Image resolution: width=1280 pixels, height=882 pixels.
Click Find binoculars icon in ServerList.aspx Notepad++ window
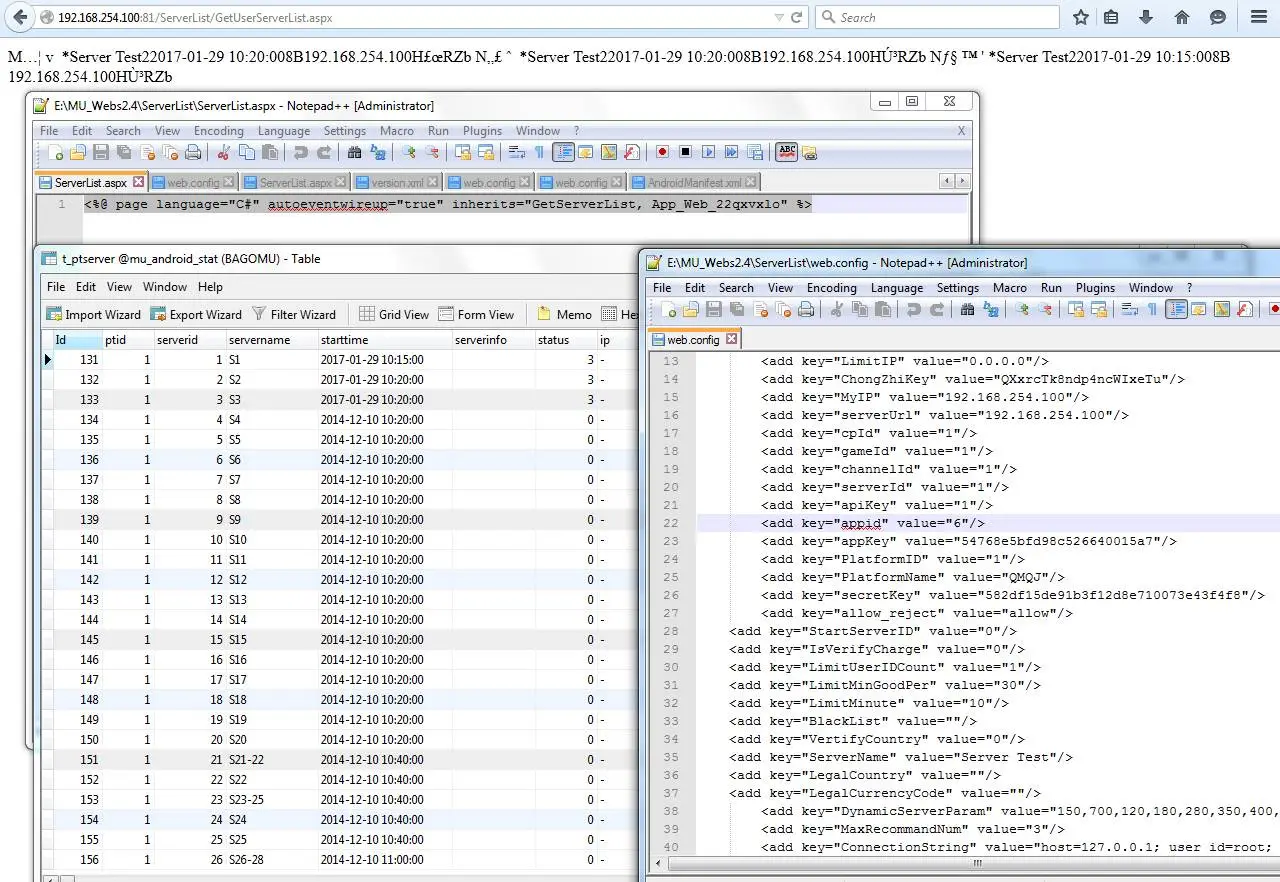(354, 153)
